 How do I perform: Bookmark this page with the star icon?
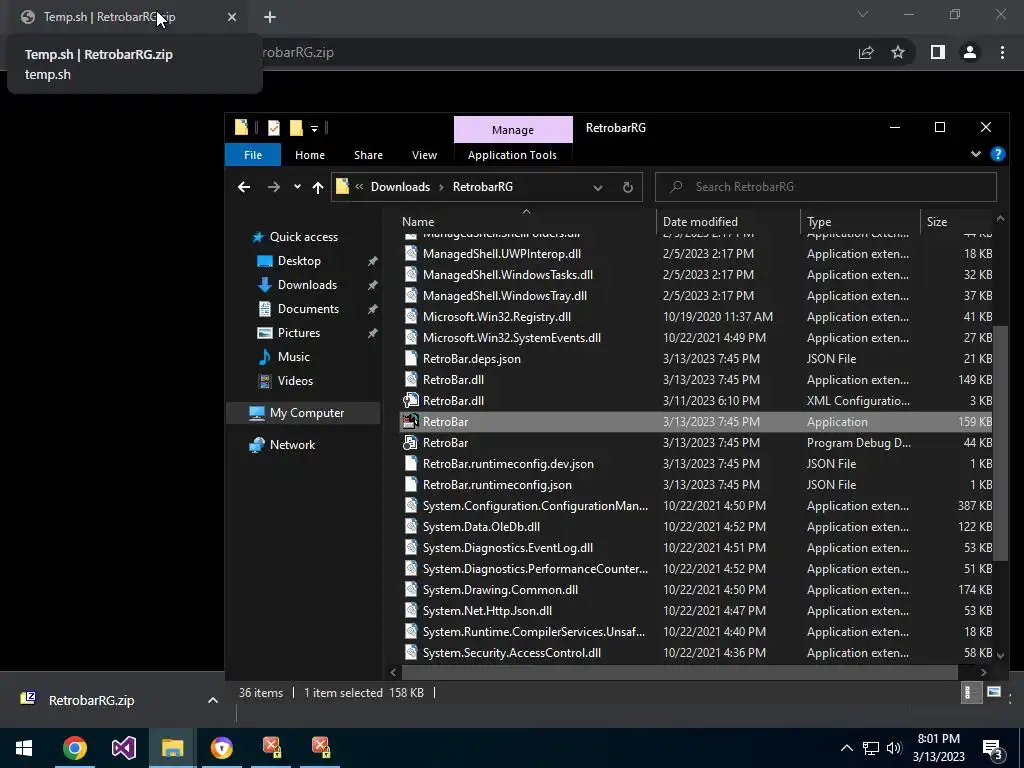(899, 52)
